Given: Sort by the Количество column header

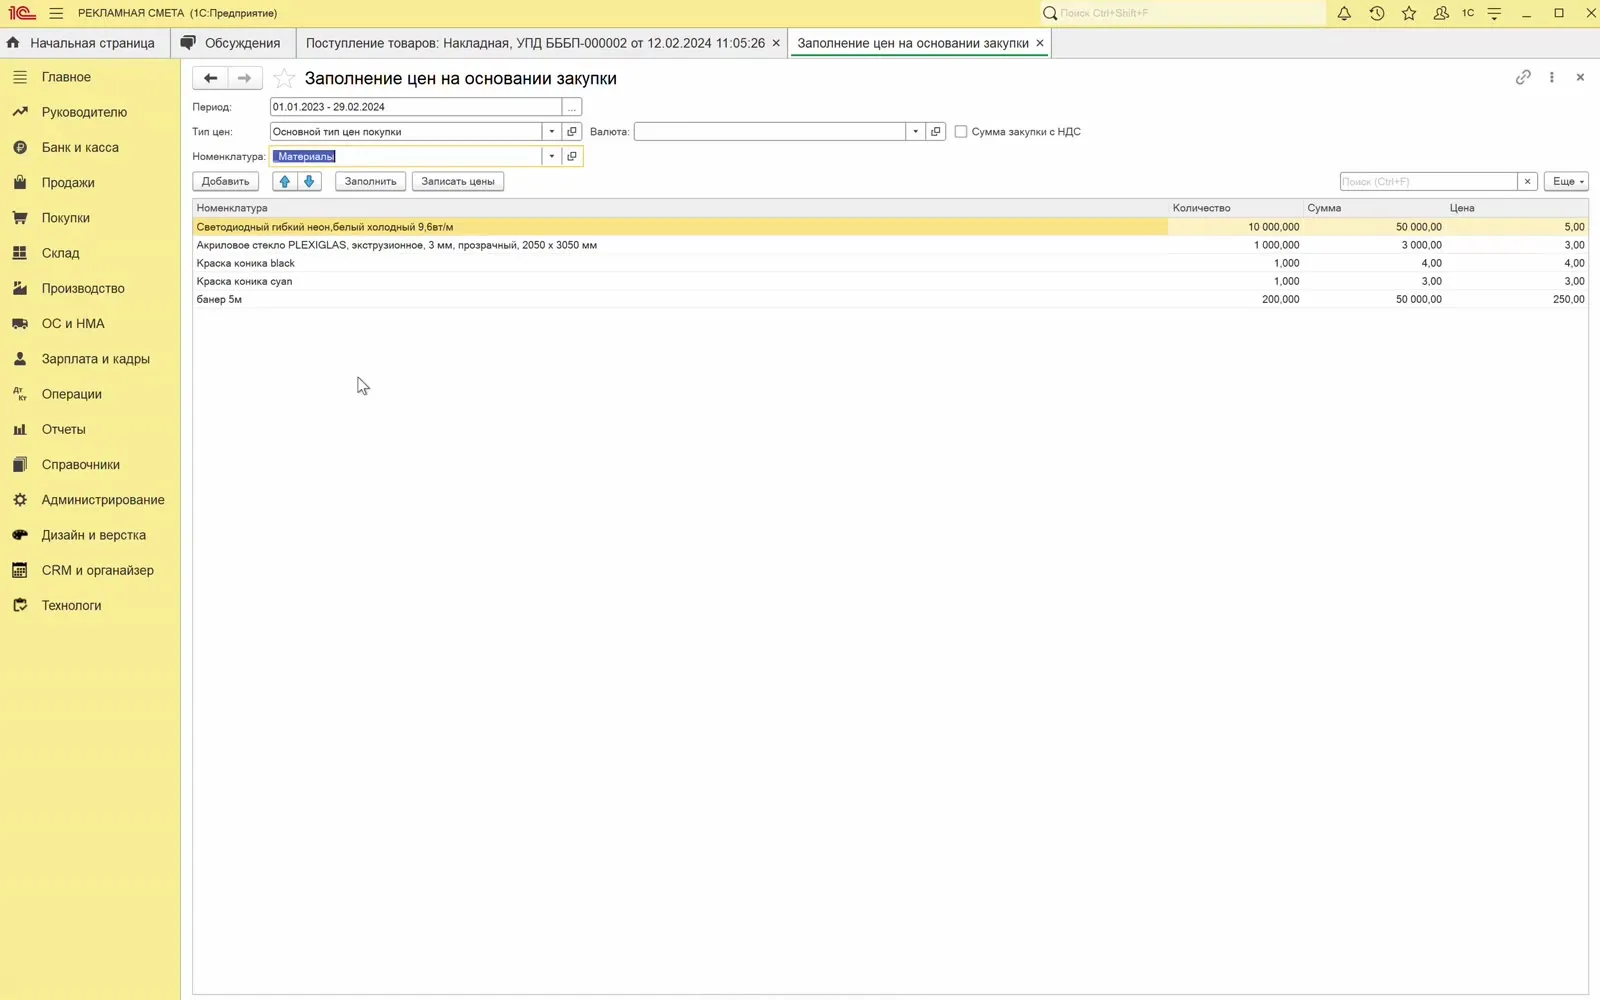Looking at the screenshot, I should 1235,208.
